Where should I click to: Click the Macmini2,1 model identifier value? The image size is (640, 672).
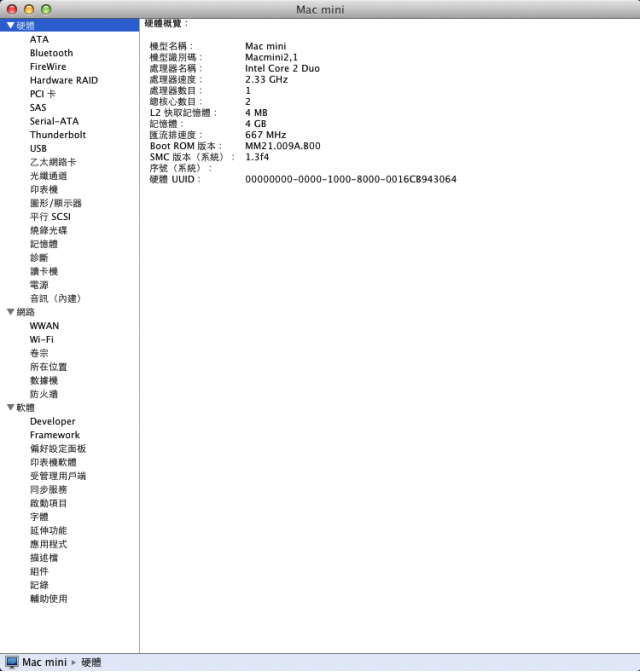pos(271,57)
